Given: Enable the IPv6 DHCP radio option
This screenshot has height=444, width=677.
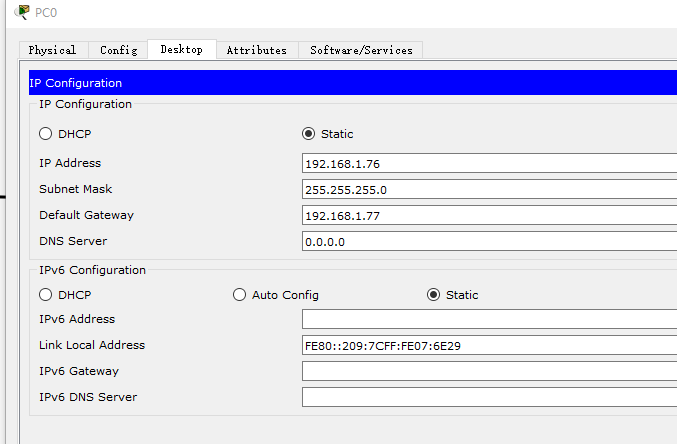Looking at the screenshot, I should click(46, 295).
